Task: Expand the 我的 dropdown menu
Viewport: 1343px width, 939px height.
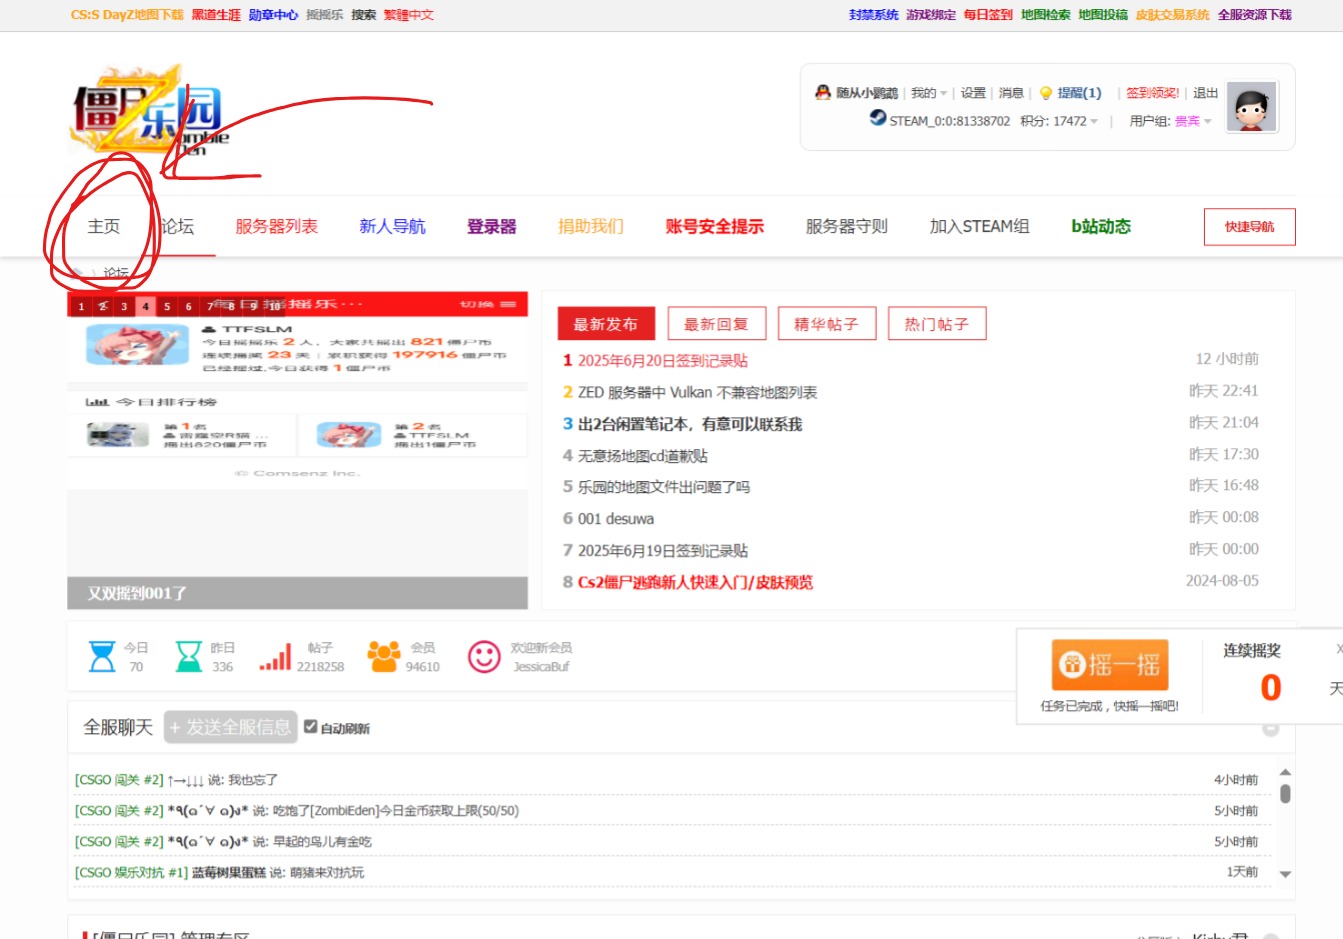Action: pyautogui.click(x=928, y=93)
